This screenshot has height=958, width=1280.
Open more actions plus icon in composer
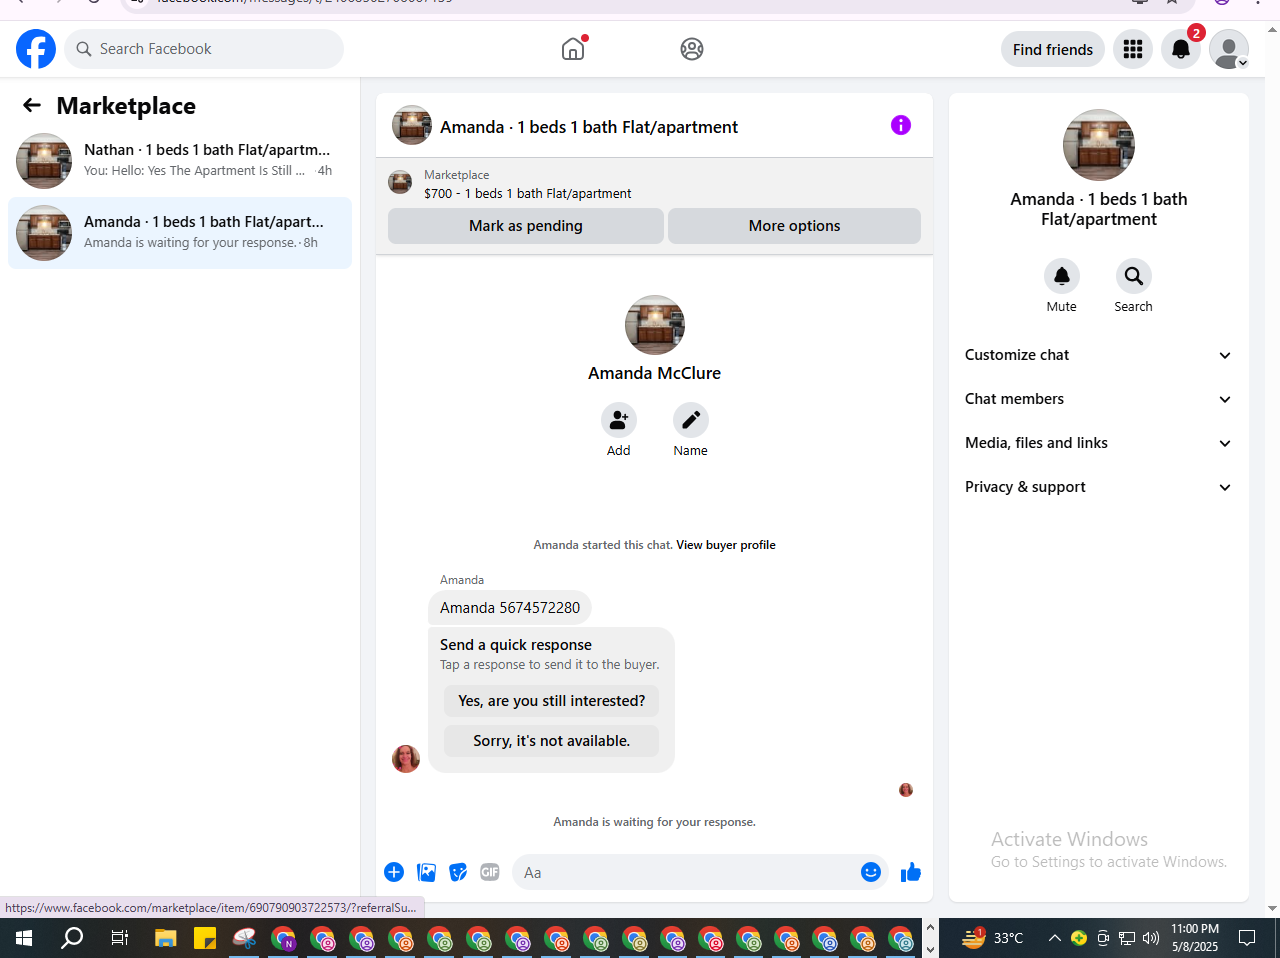tap(394, 872)
